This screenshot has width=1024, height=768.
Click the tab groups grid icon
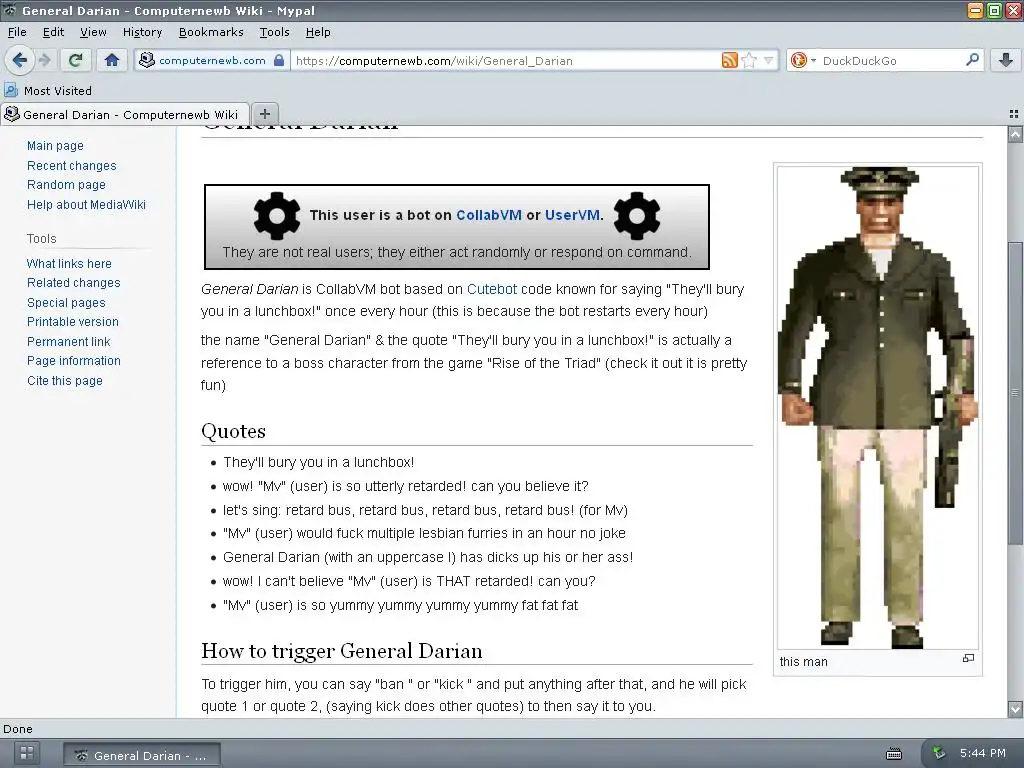[1014, 114]
